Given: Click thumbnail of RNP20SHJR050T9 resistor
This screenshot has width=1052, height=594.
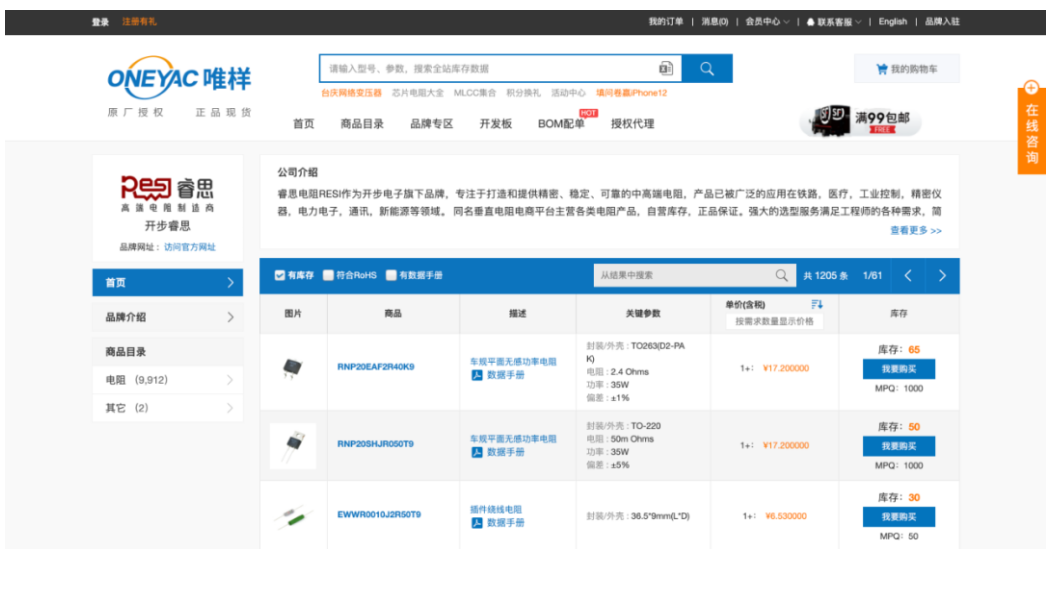Looking at the screenshot, I should (293, 445).
